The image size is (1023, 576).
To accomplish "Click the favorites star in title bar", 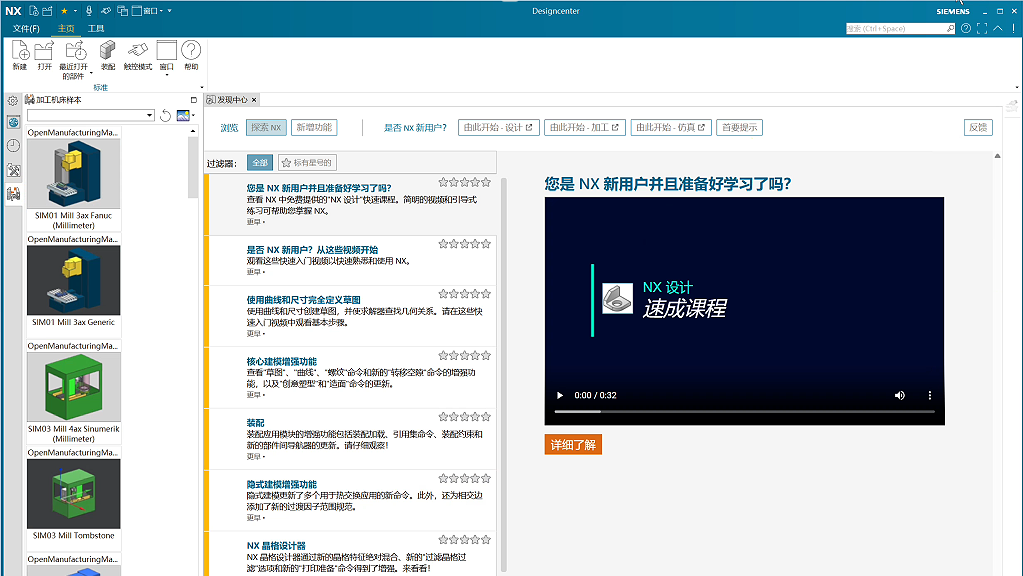I will pos(64,11).
